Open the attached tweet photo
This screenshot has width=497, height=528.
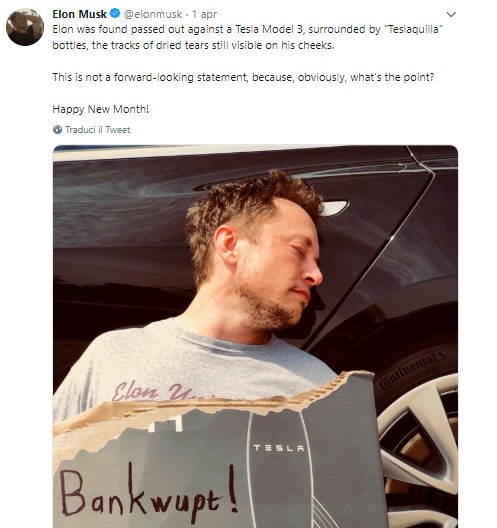click(x=255, y=336)
